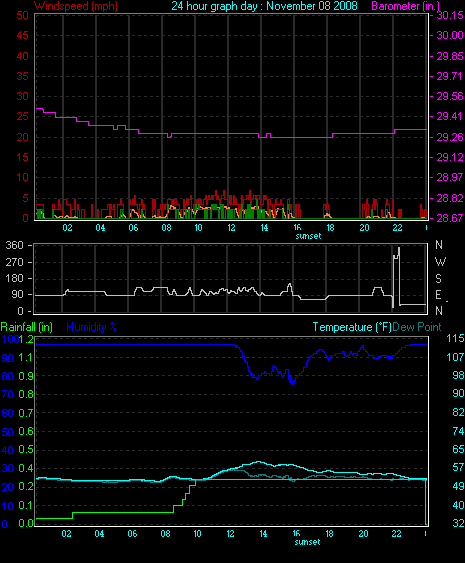This screenshot has height=563, width=465.
Task: Click the Windspeed (mph) legend label
Action: [76, 6]
